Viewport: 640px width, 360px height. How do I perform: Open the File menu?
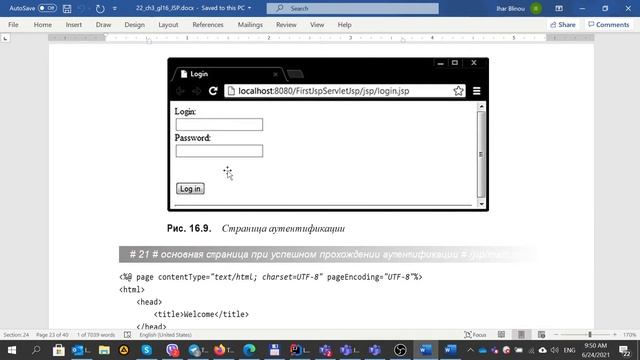click(x=13, y=24)
